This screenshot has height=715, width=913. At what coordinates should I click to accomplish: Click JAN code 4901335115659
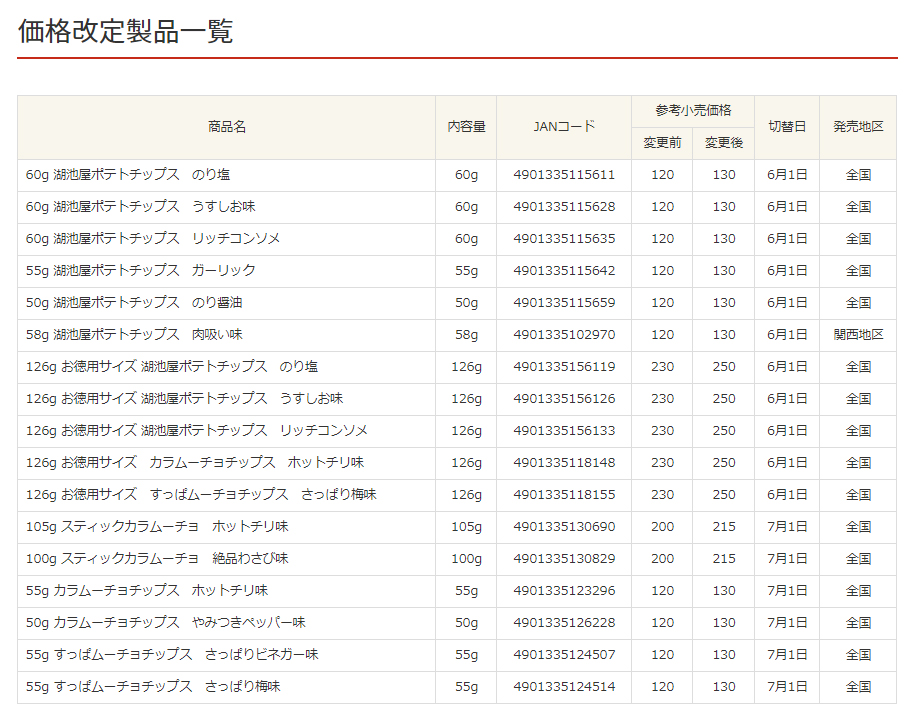[x=564, y=303]
